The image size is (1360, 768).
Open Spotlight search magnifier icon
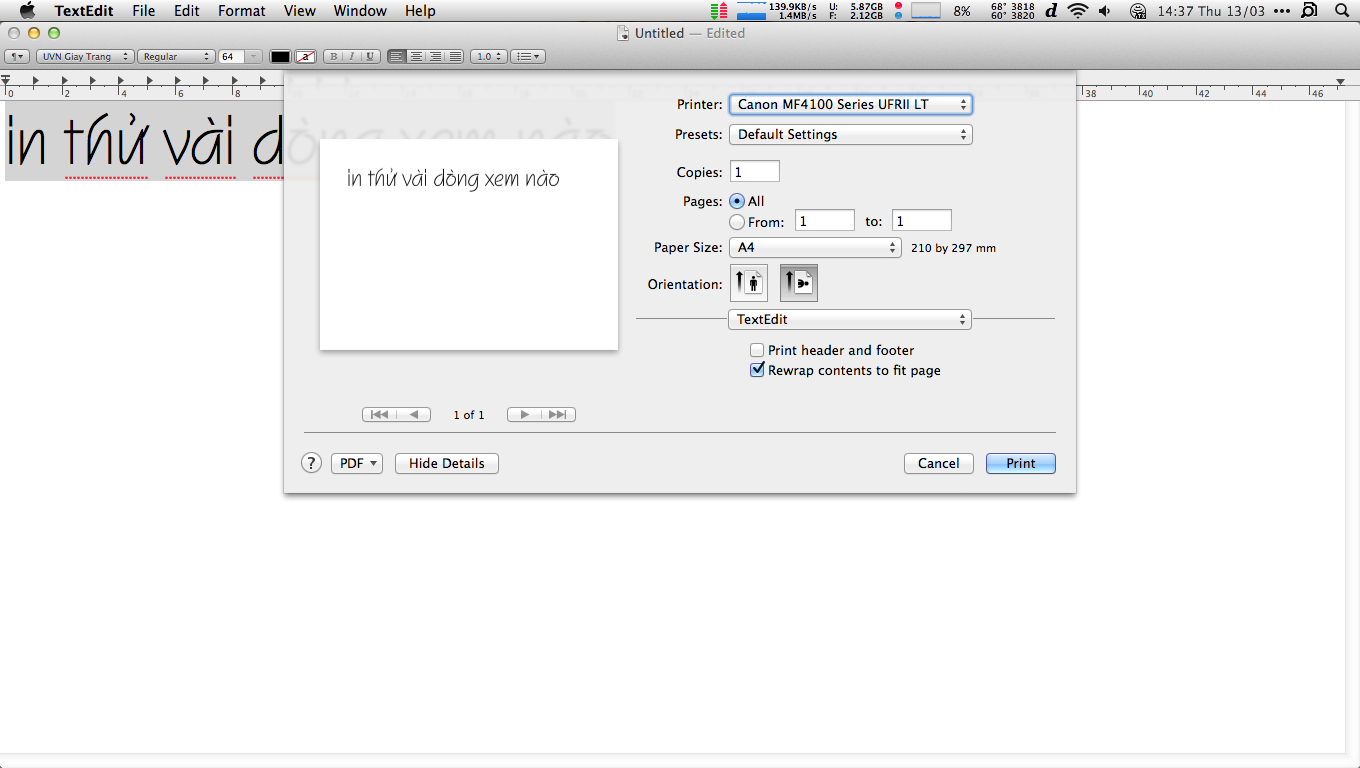(1341, 11)
